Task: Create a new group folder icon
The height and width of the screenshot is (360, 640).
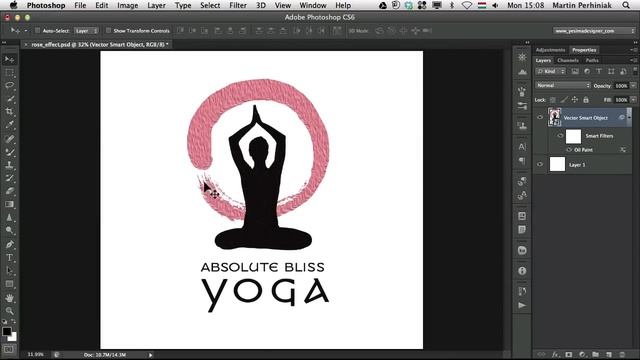Action: 596,355
